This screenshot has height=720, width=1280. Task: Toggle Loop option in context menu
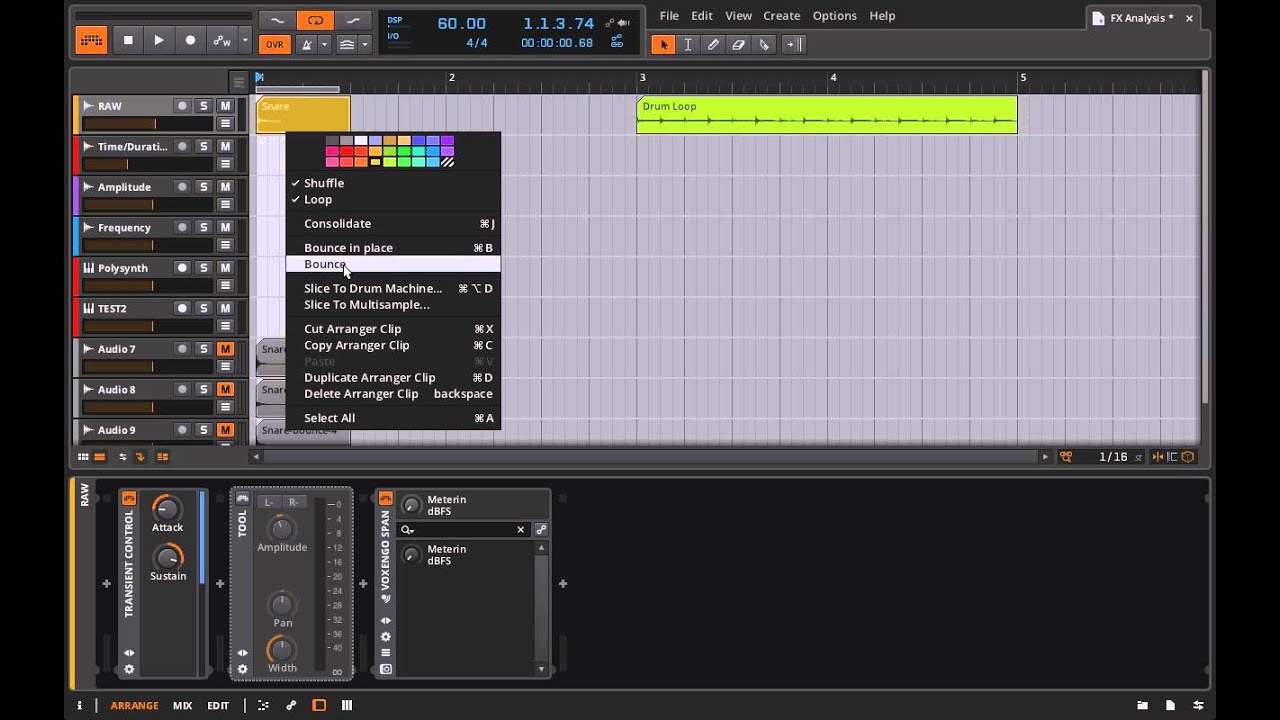click(393, 199)
